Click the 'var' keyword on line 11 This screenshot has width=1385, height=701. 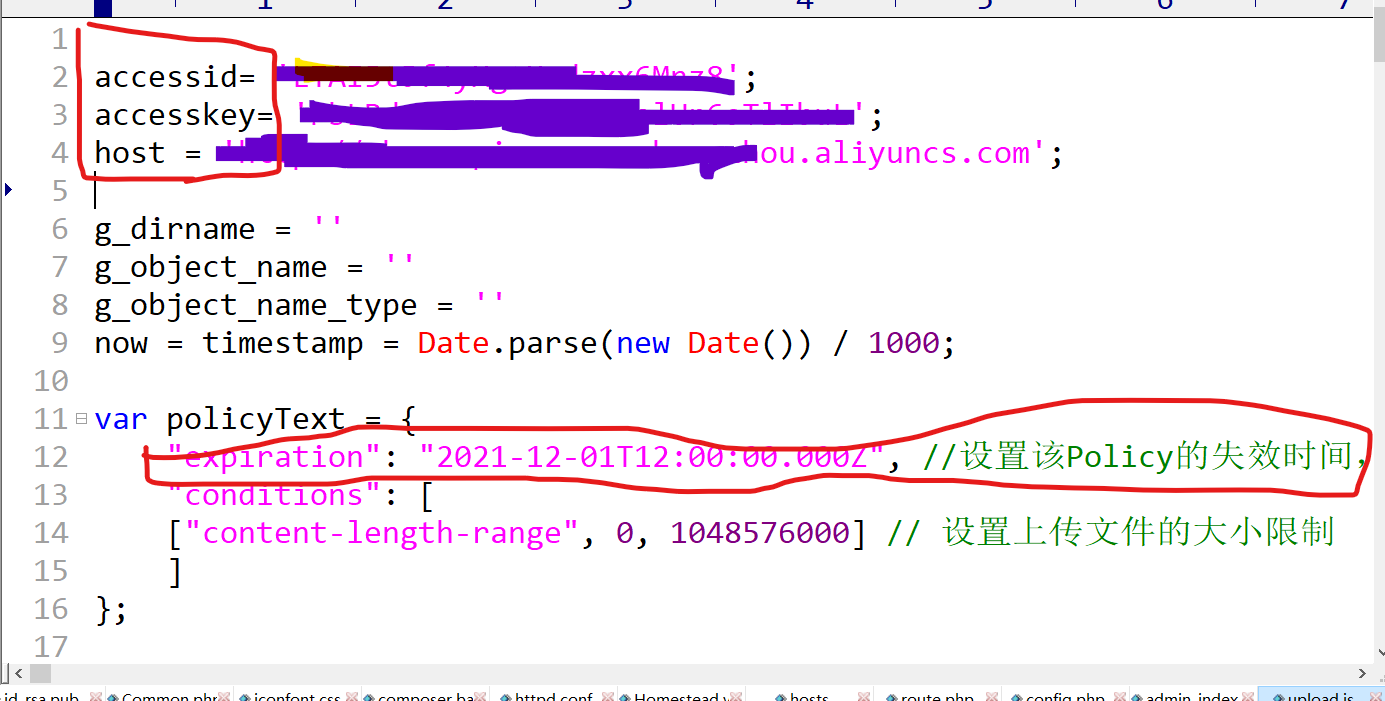[121, 419]
